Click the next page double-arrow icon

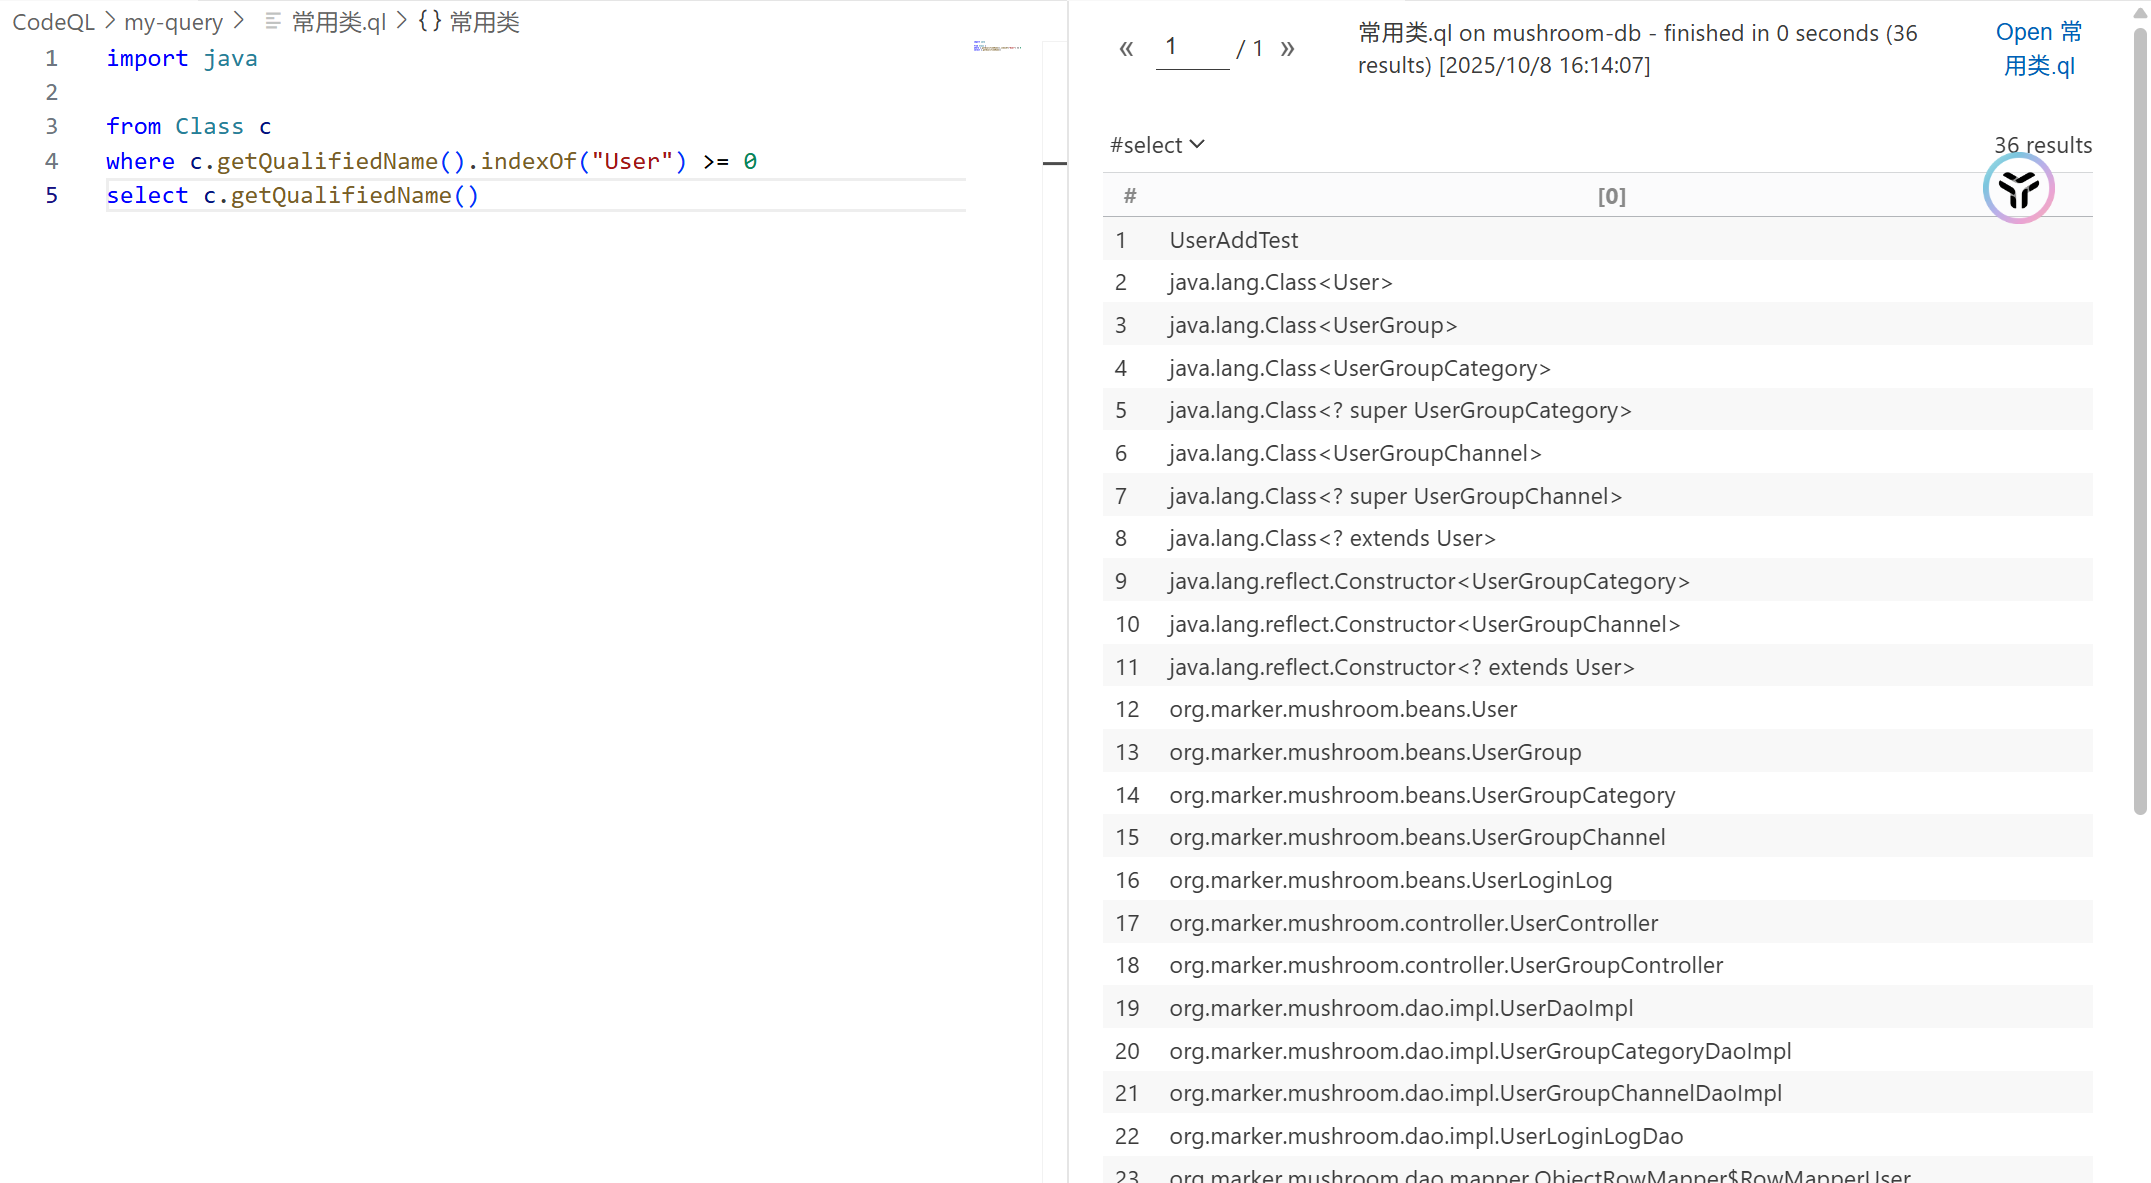click(x=1288, y=48)
